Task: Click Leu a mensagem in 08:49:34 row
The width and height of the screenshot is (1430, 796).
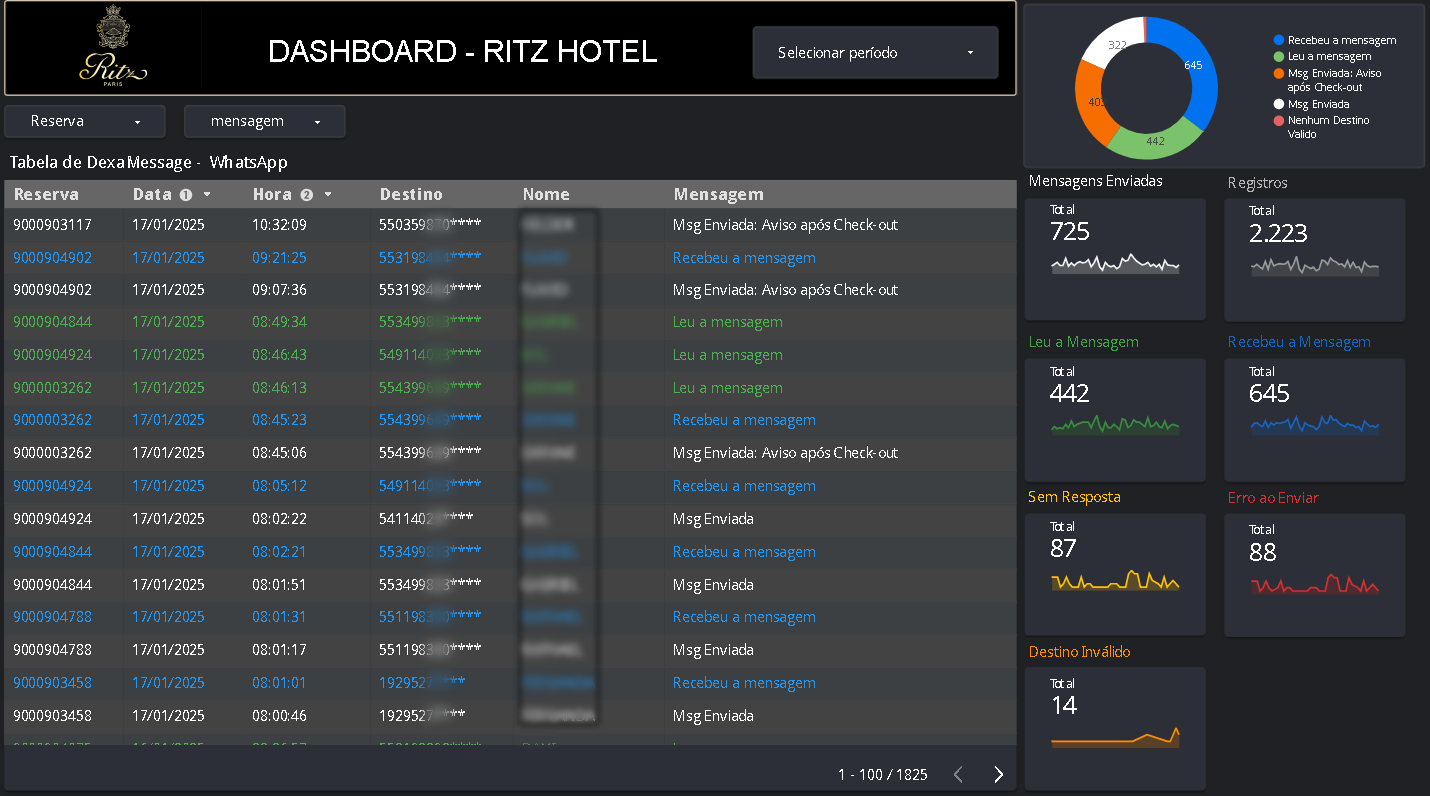Action: coord(727,322)
